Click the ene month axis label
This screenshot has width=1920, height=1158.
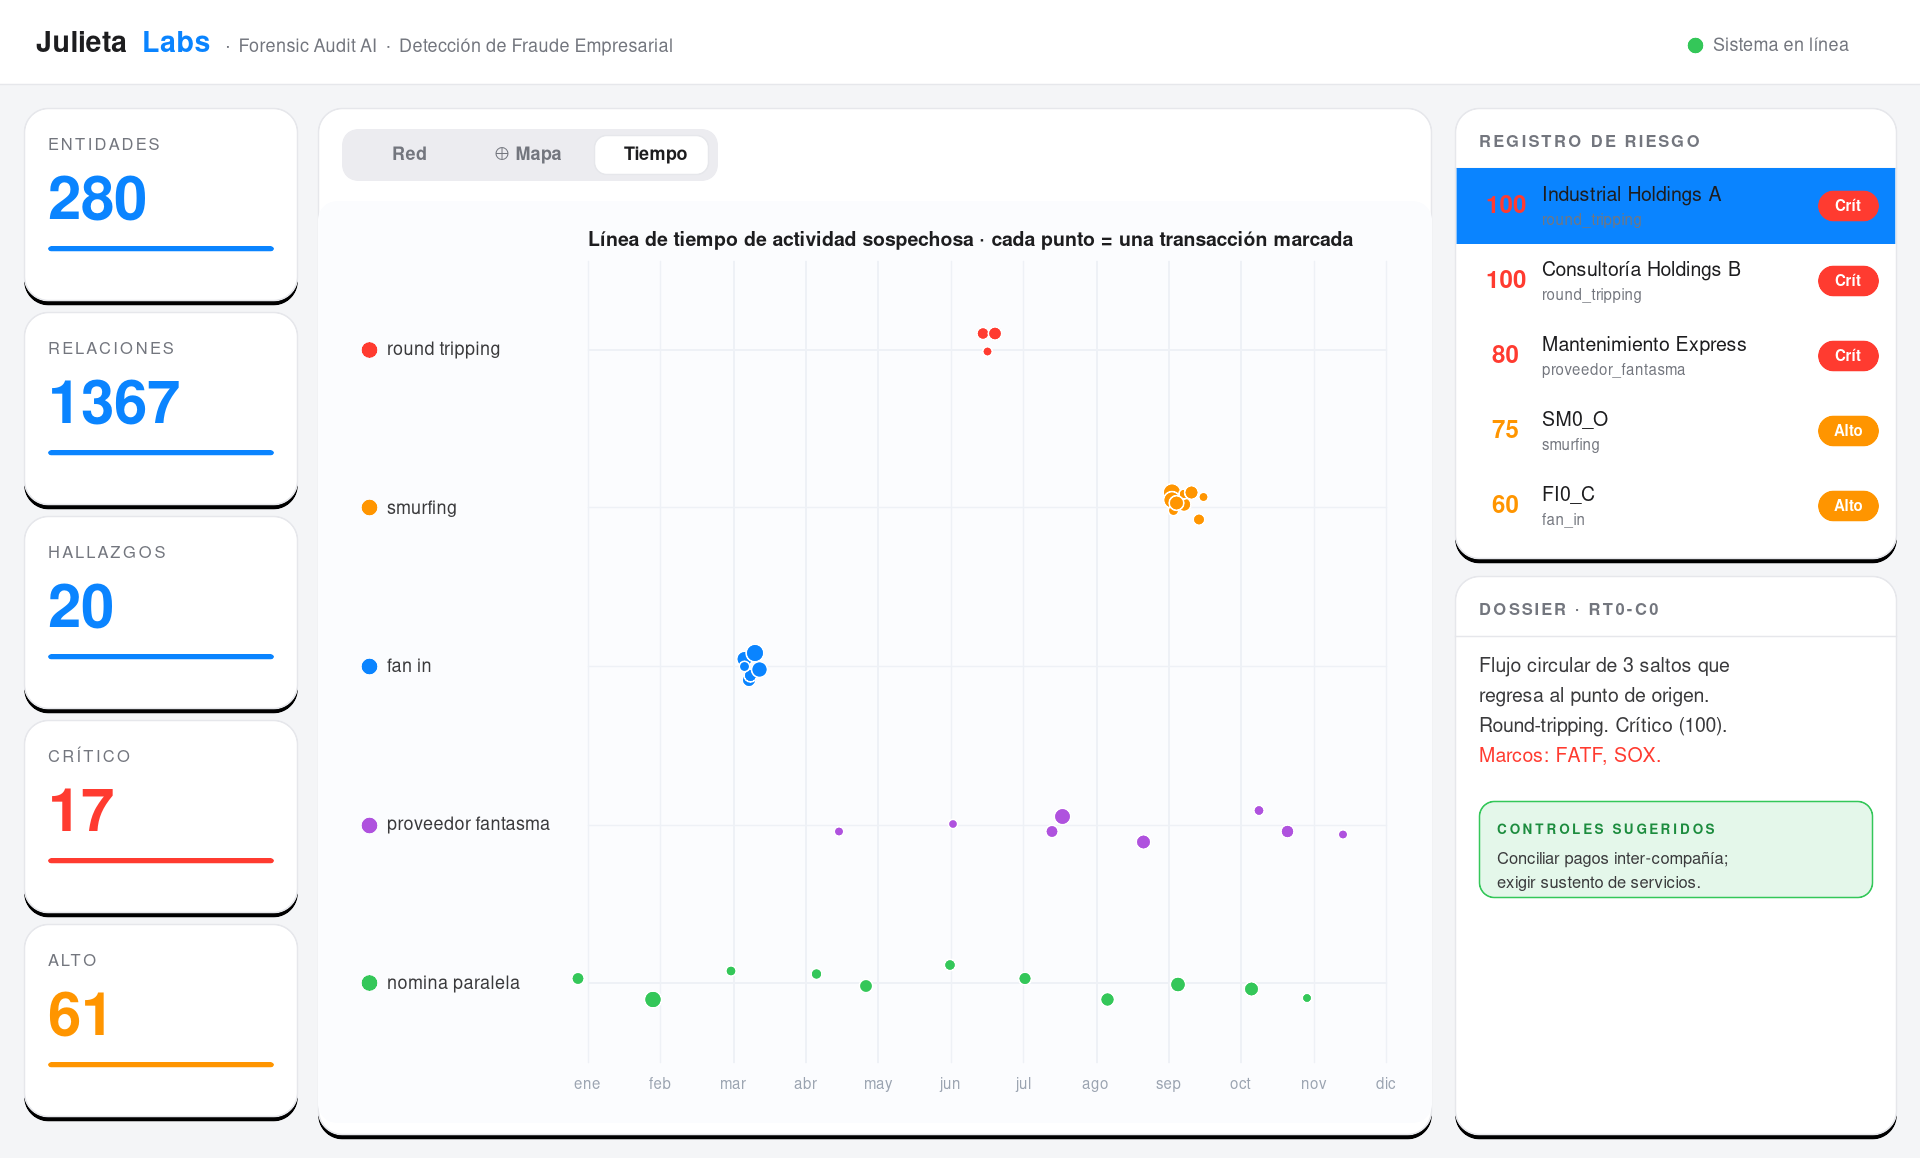point(587,1084)
